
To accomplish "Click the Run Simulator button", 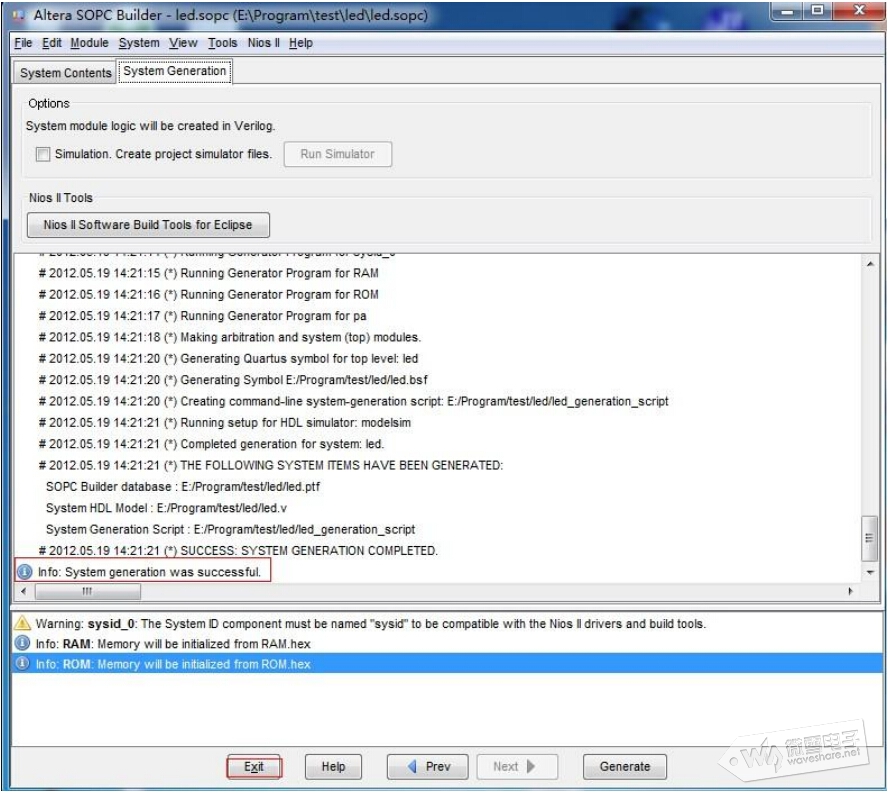I will [x=338, y=154].
